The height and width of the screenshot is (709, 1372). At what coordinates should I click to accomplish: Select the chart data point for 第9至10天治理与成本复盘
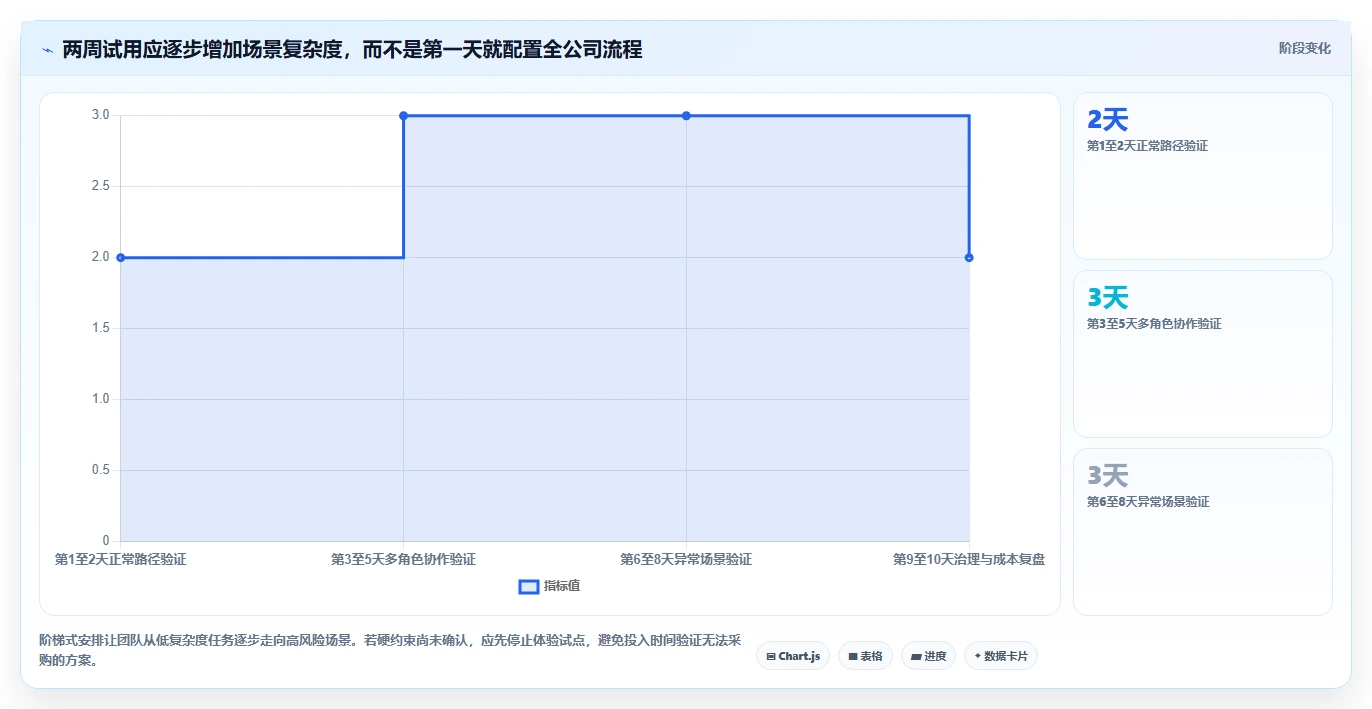[969, 257]
